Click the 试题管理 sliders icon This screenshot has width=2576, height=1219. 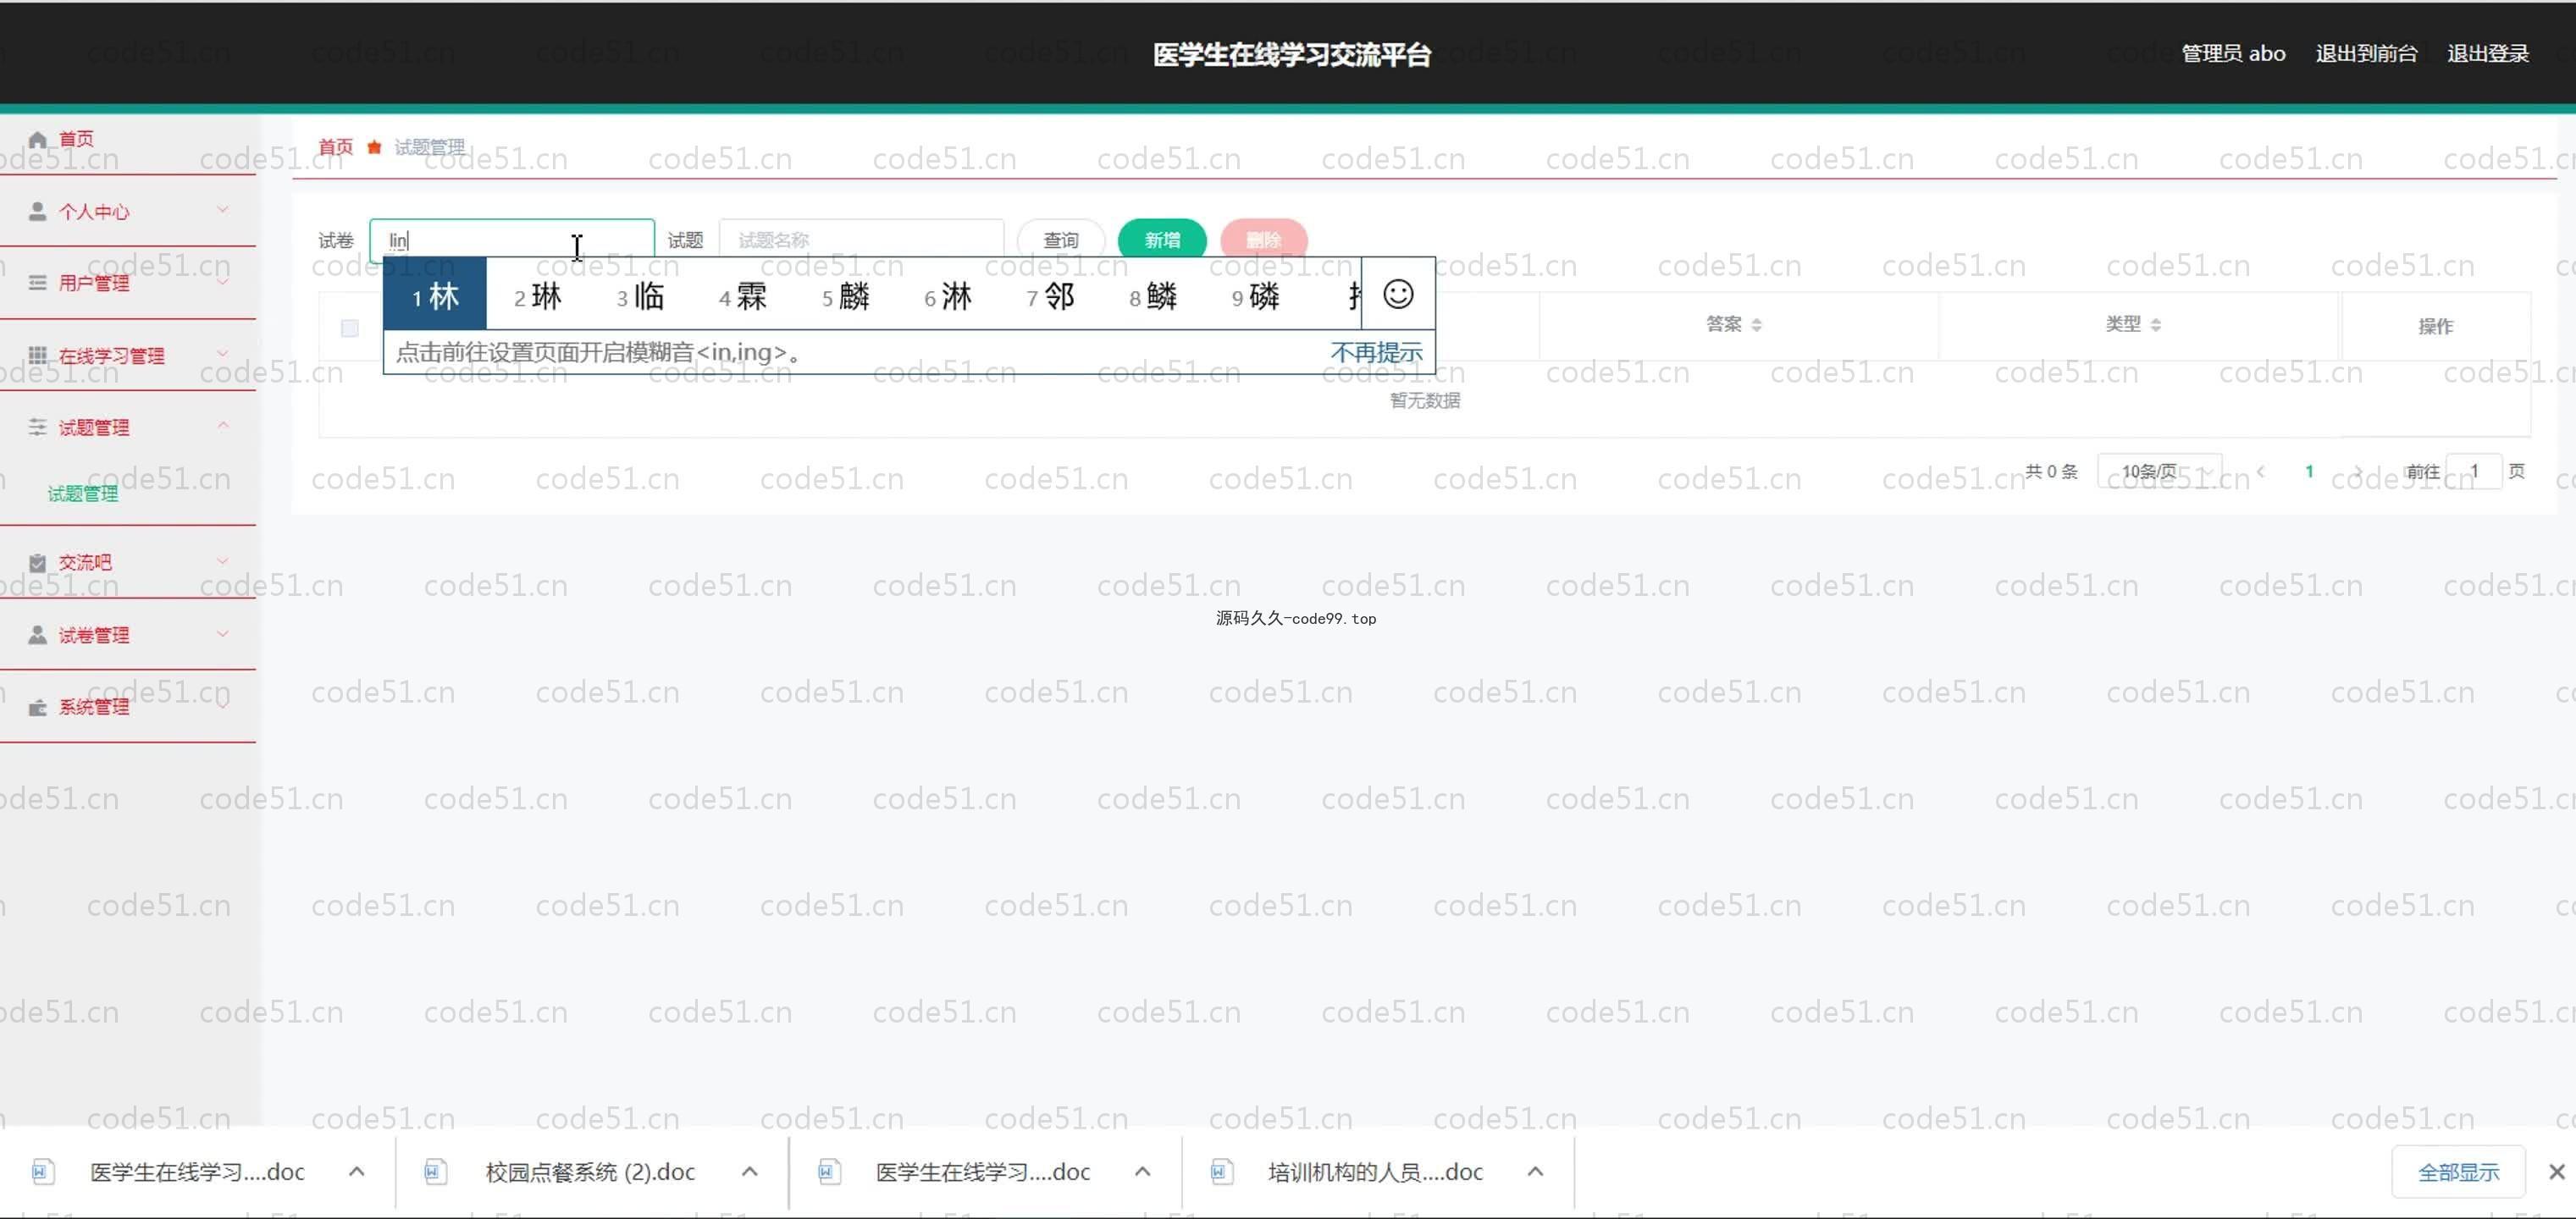(38, 427)
